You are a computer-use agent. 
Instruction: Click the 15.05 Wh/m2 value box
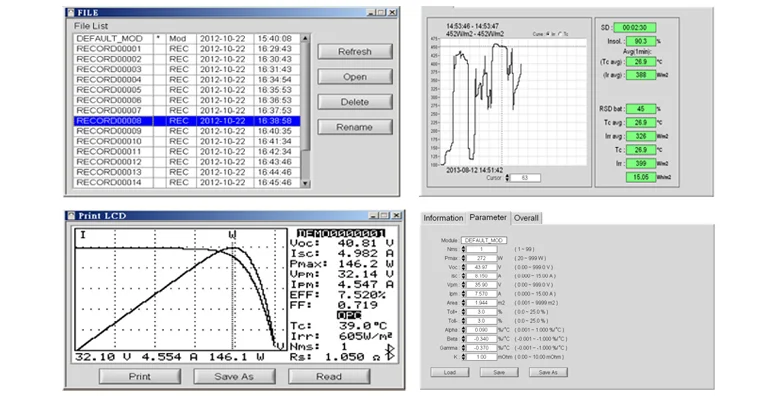click(641, 177)
